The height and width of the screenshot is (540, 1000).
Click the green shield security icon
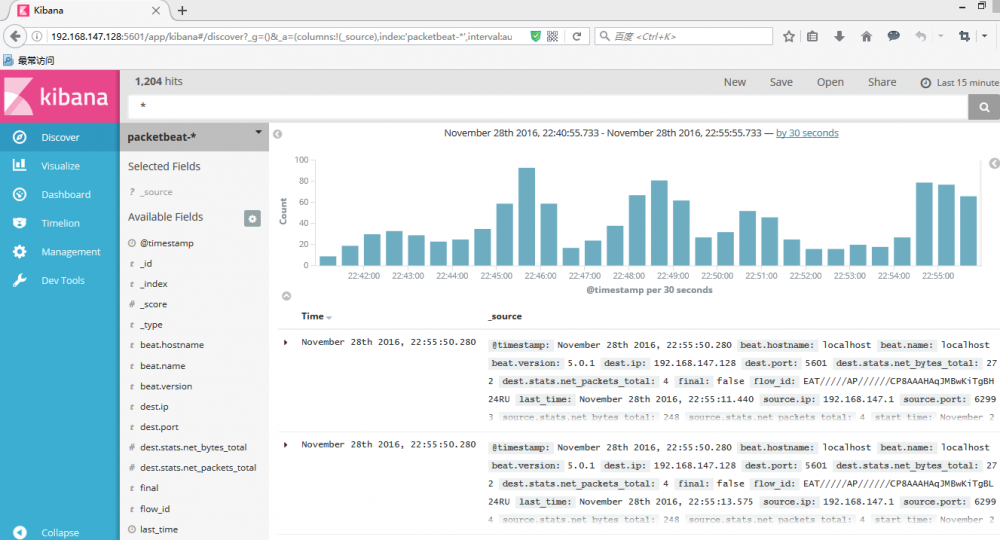tap(536, 36)
